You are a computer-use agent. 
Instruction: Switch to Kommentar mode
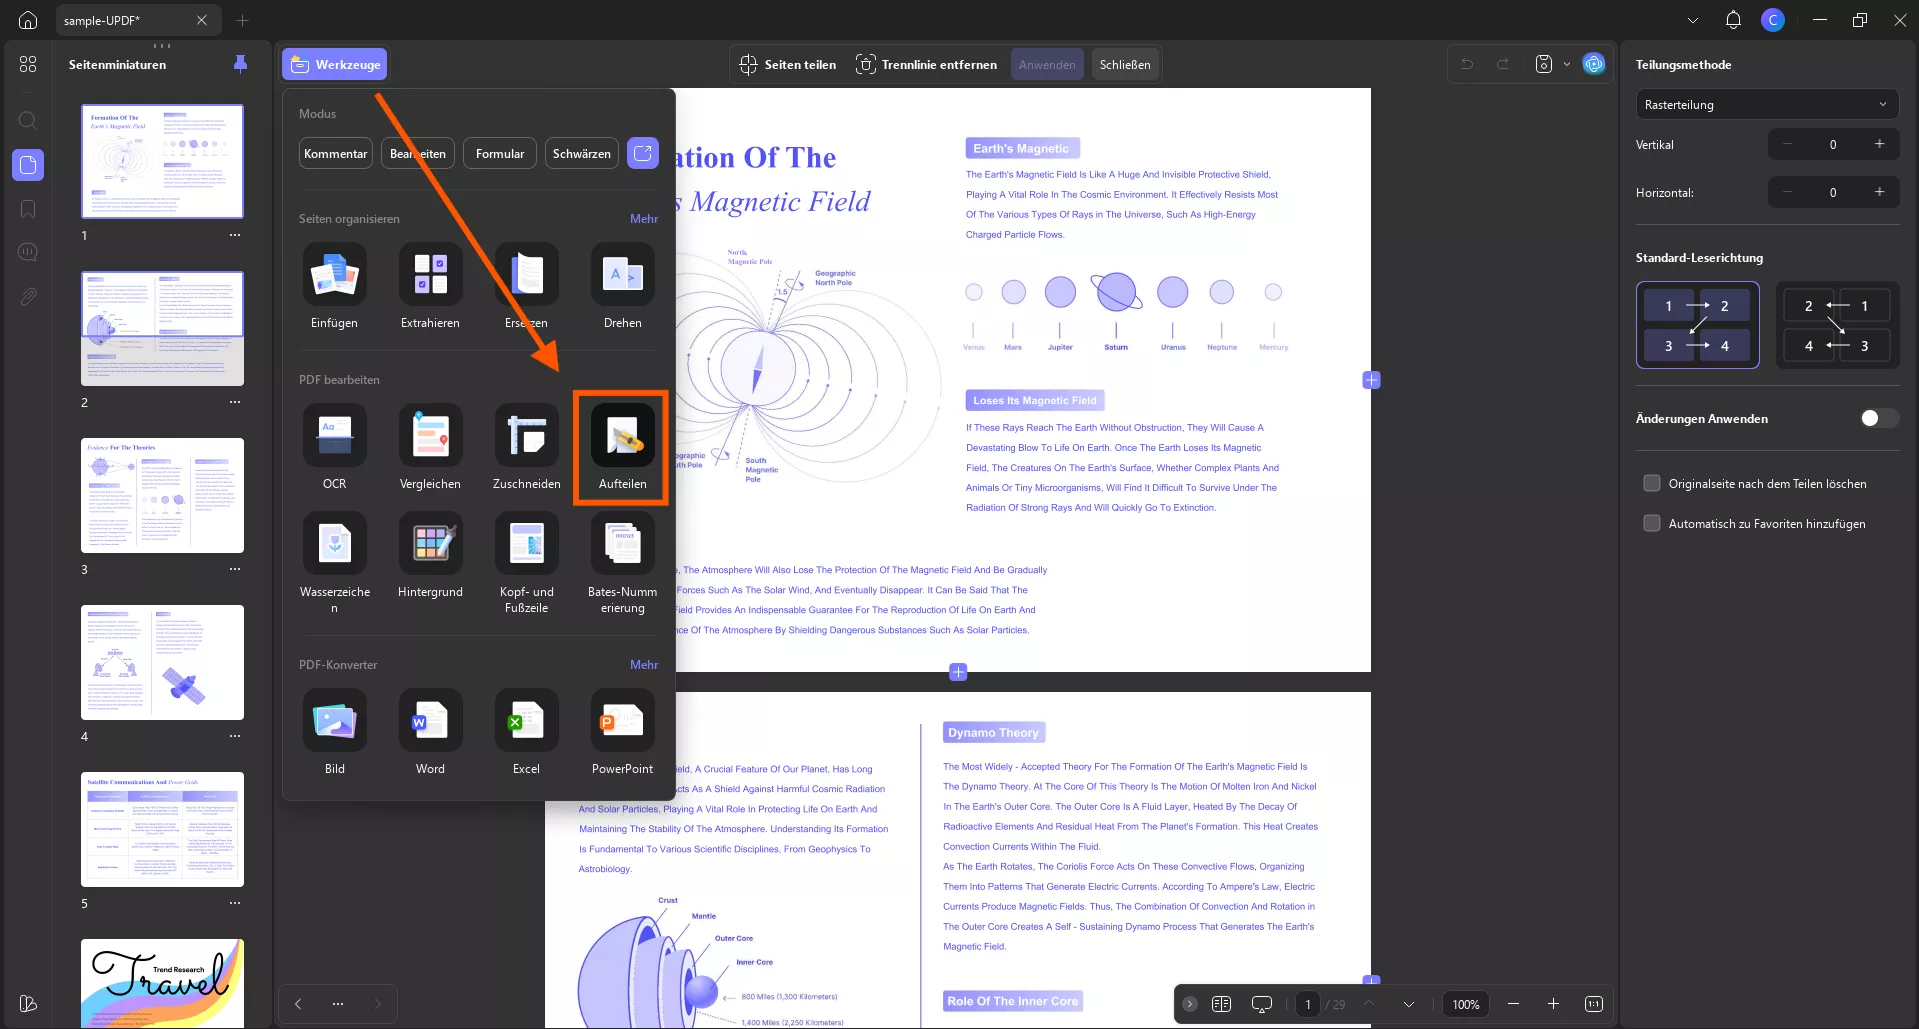click(x=336, y=153)
